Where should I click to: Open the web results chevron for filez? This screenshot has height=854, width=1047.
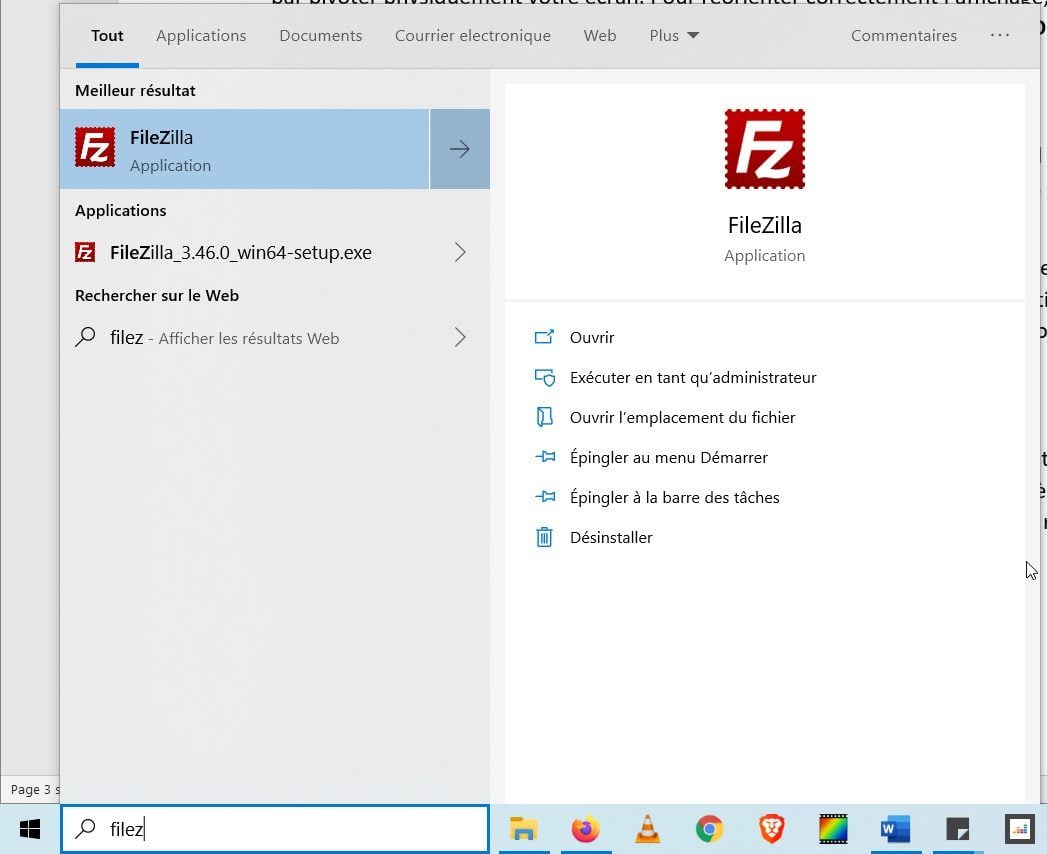[460, 337]
